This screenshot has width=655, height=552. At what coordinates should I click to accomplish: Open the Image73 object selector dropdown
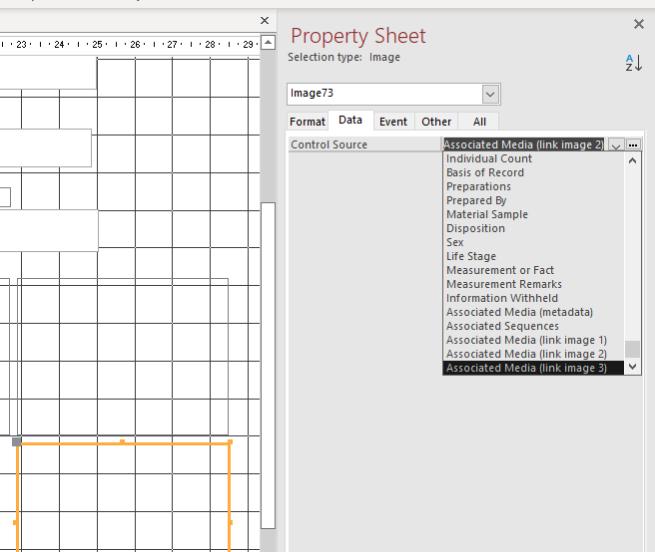(490, 94)
